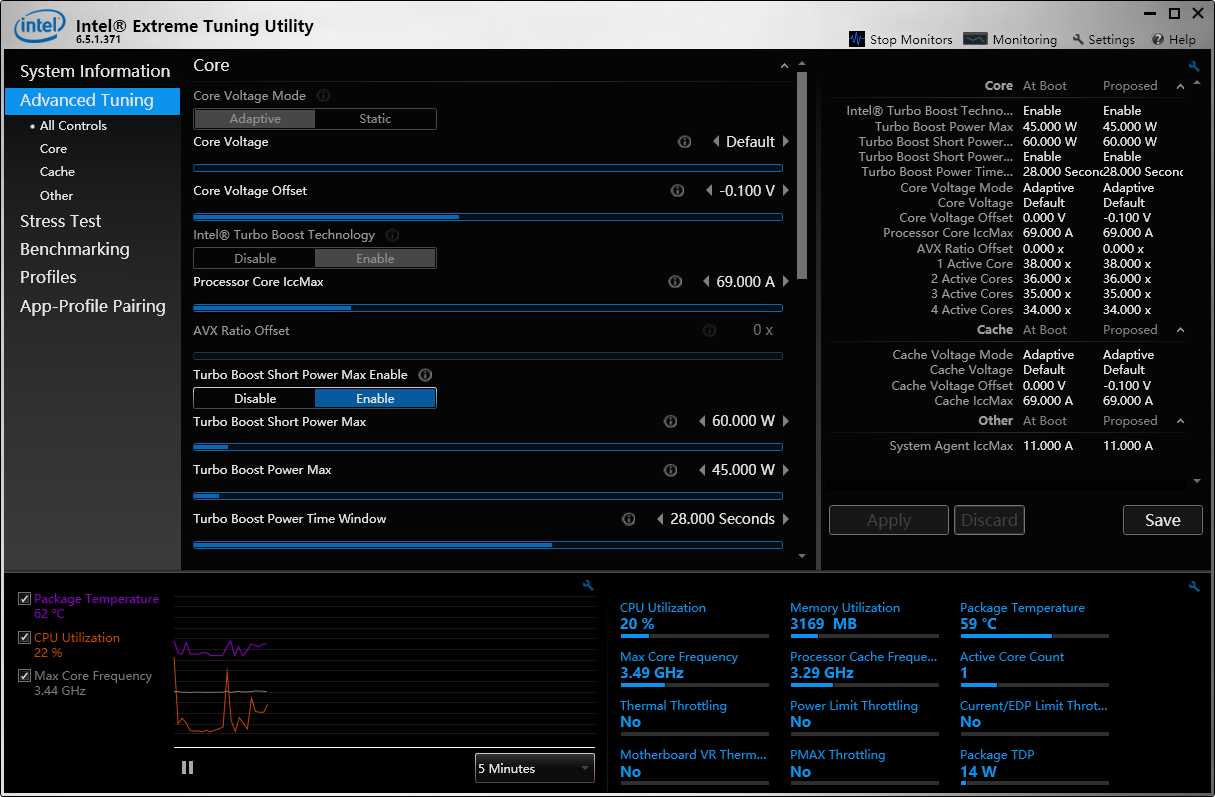Image resolution: width=1215 pixels, height=797 pixels.
Task: Show info for Core Voltage Mode
Action: tap(323, 96)
